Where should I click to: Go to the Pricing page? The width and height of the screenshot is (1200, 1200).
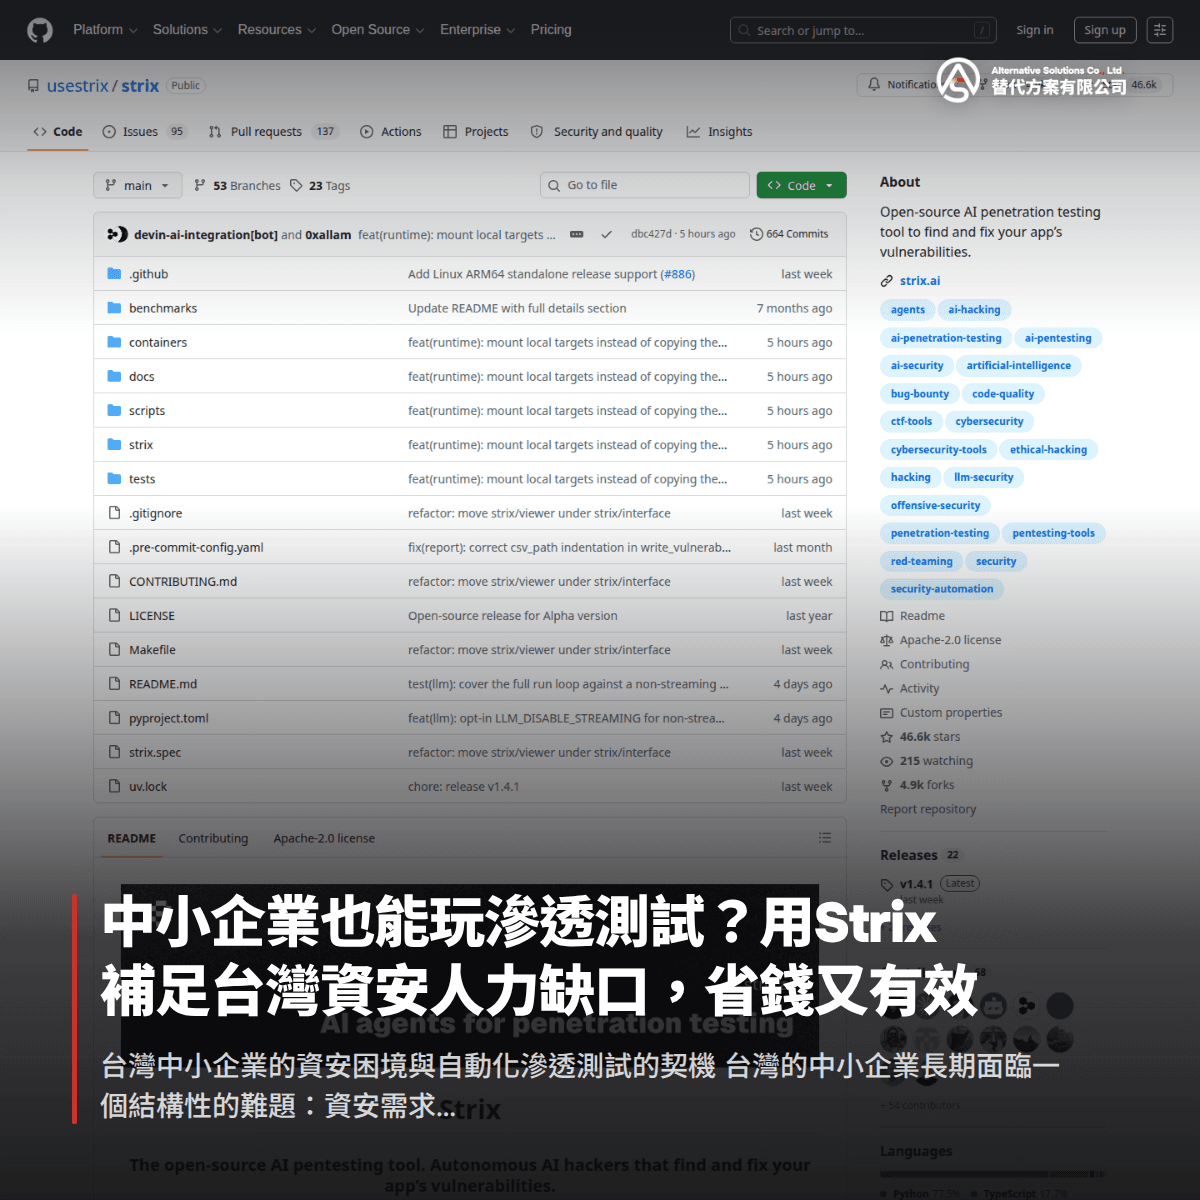tap(551, 30)
